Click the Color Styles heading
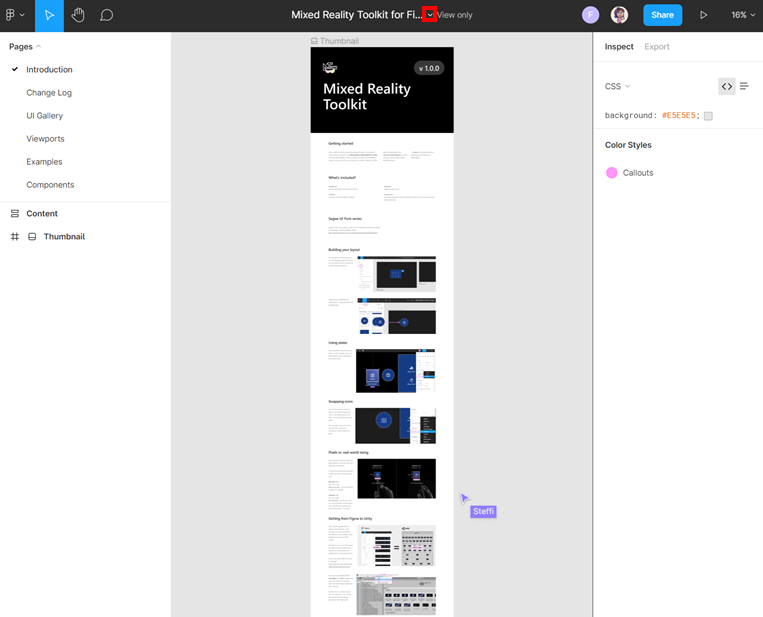 click(x=628, y=145)
